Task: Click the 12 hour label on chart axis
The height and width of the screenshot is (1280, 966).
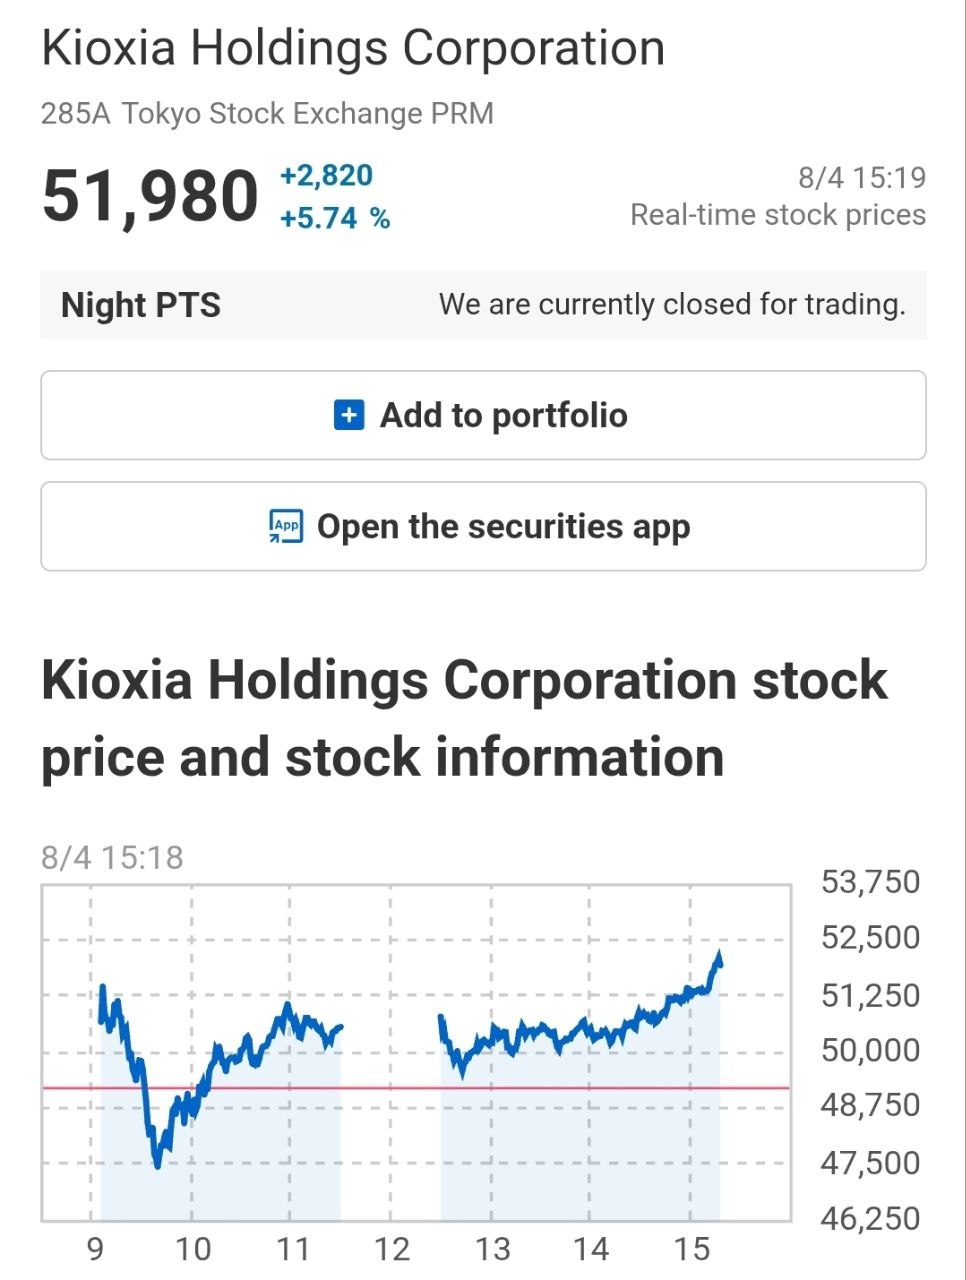Action: click(x=392, y=1249)
